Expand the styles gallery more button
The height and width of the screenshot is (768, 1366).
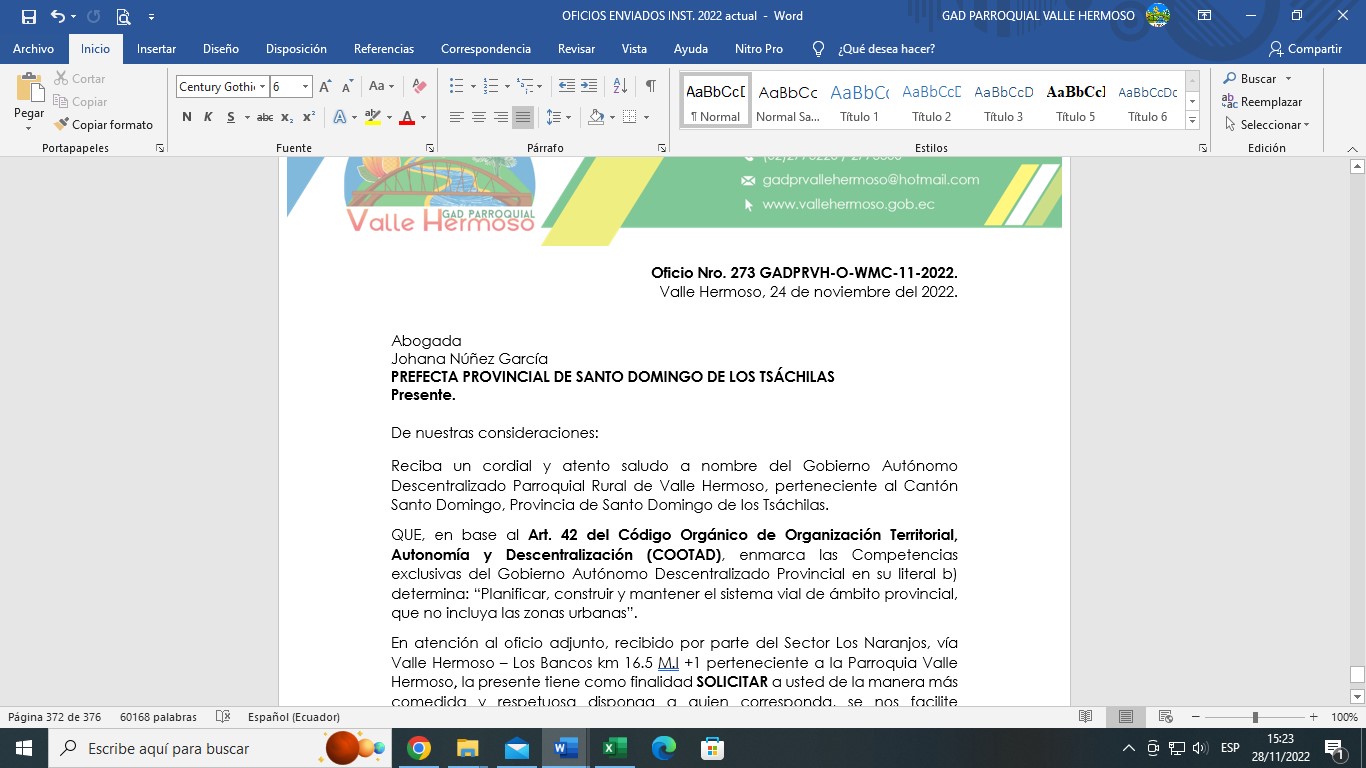coord(1192,120)
